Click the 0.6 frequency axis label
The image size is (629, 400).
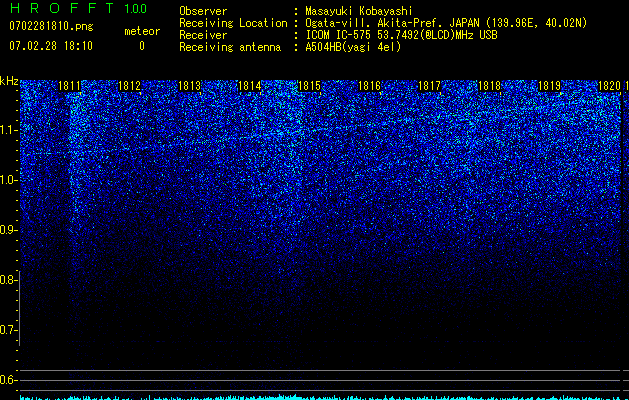8,380
